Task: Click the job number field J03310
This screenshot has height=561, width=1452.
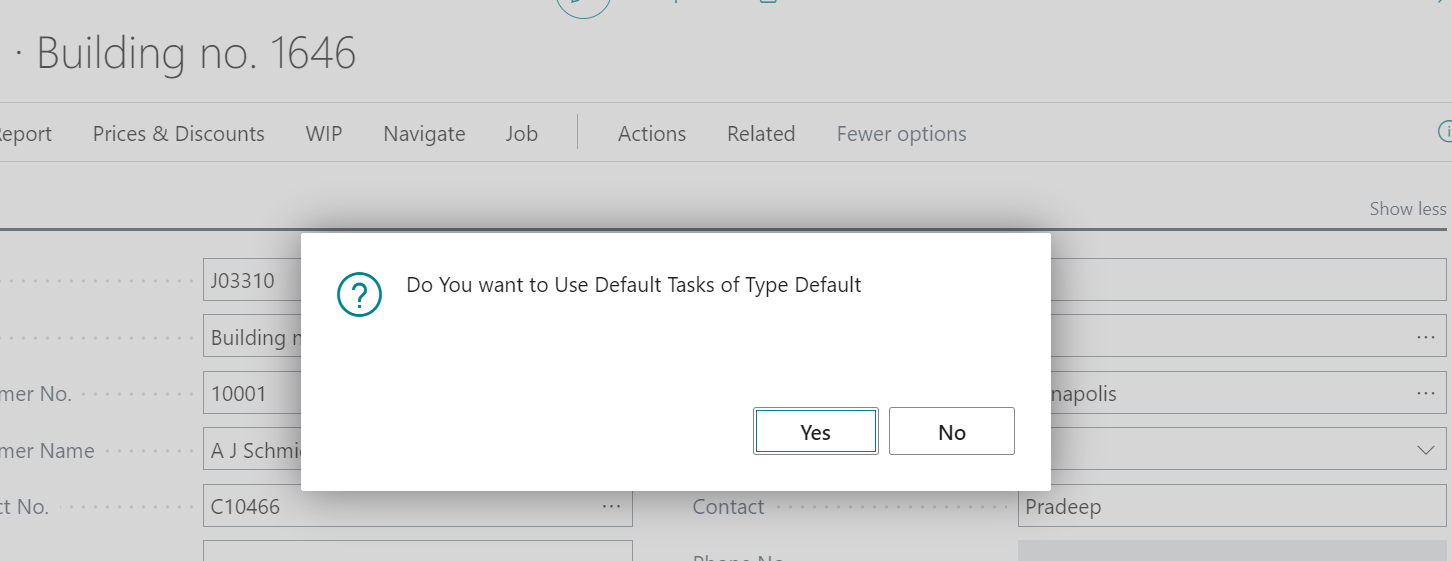Action: [252, 281]
